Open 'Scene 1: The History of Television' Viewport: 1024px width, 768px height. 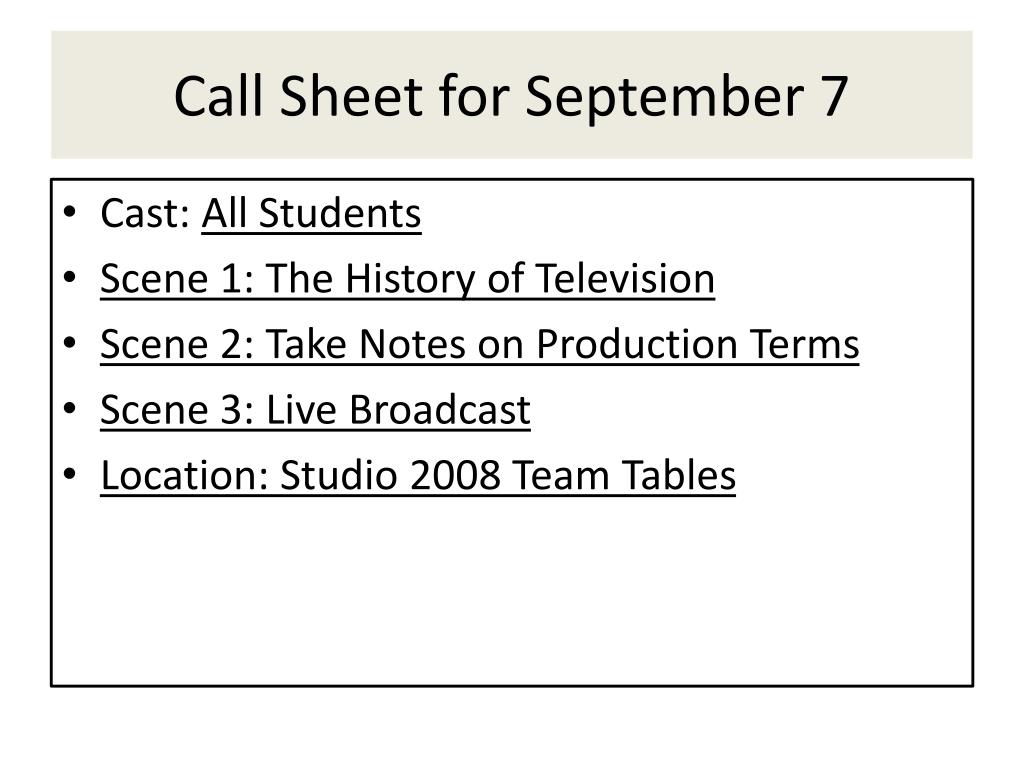click(x=408, y=279)
